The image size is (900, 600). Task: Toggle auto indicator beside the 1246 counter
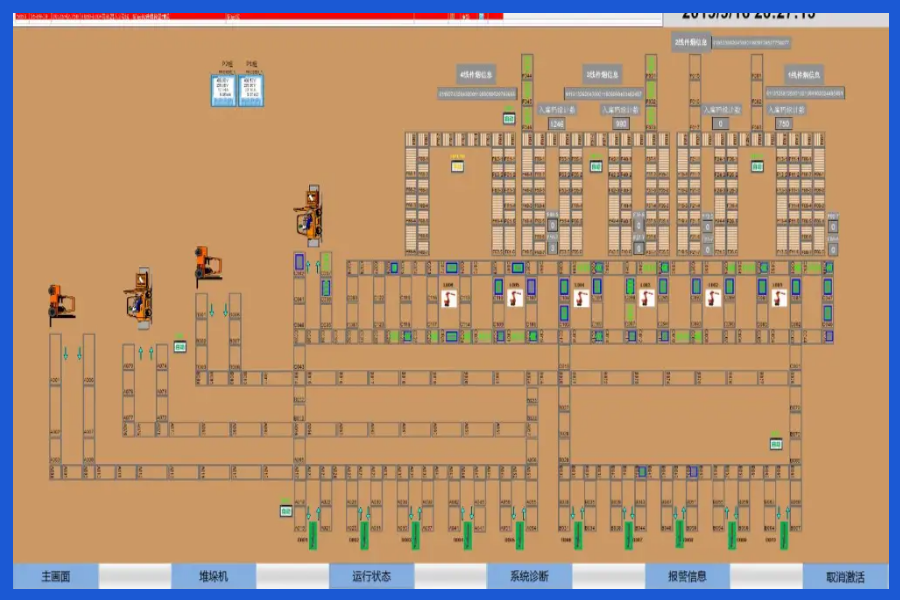tap(509, 118)
